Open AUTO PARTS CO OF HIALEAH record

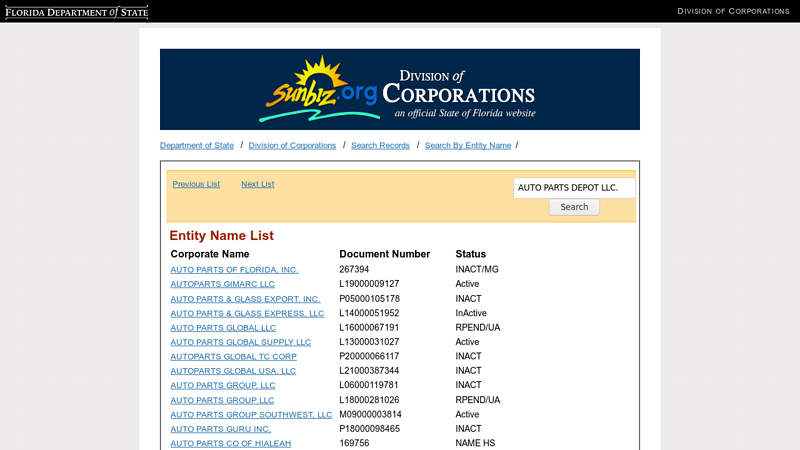tap(231, 443)
